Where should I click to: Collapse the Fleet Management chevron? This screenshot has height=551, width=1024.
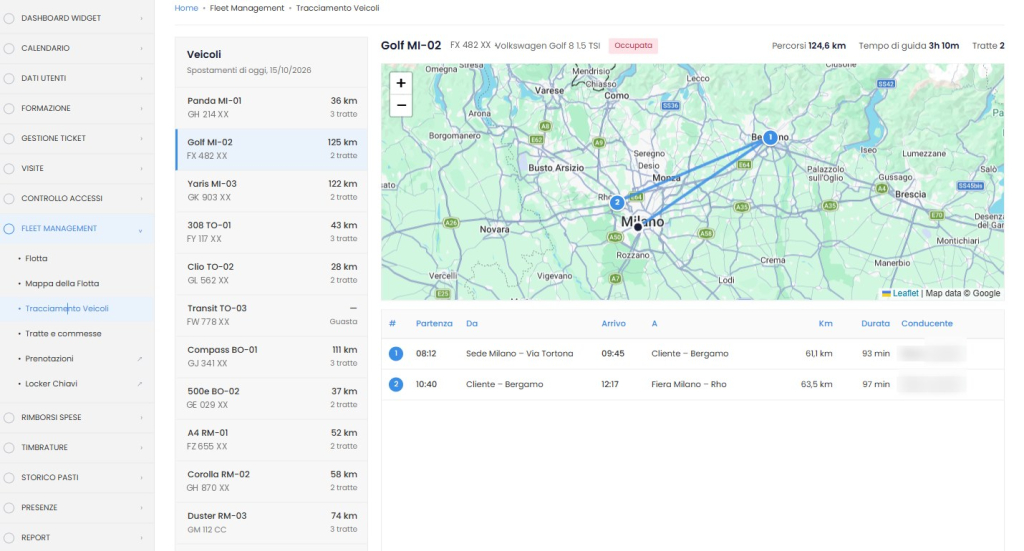(140, 230)
